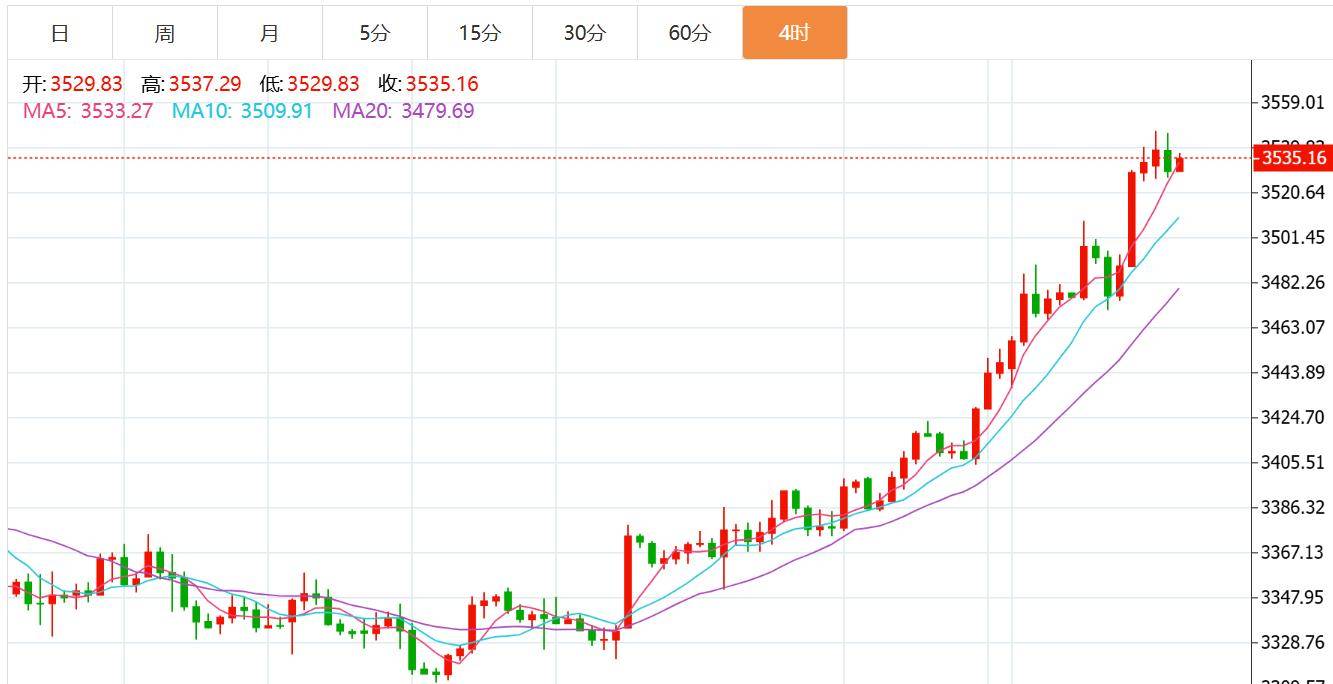The height and width of the screenshot is (684, 1333).
Task: Switch to the 5分 interval tab
Action: (x=375, y=33)
